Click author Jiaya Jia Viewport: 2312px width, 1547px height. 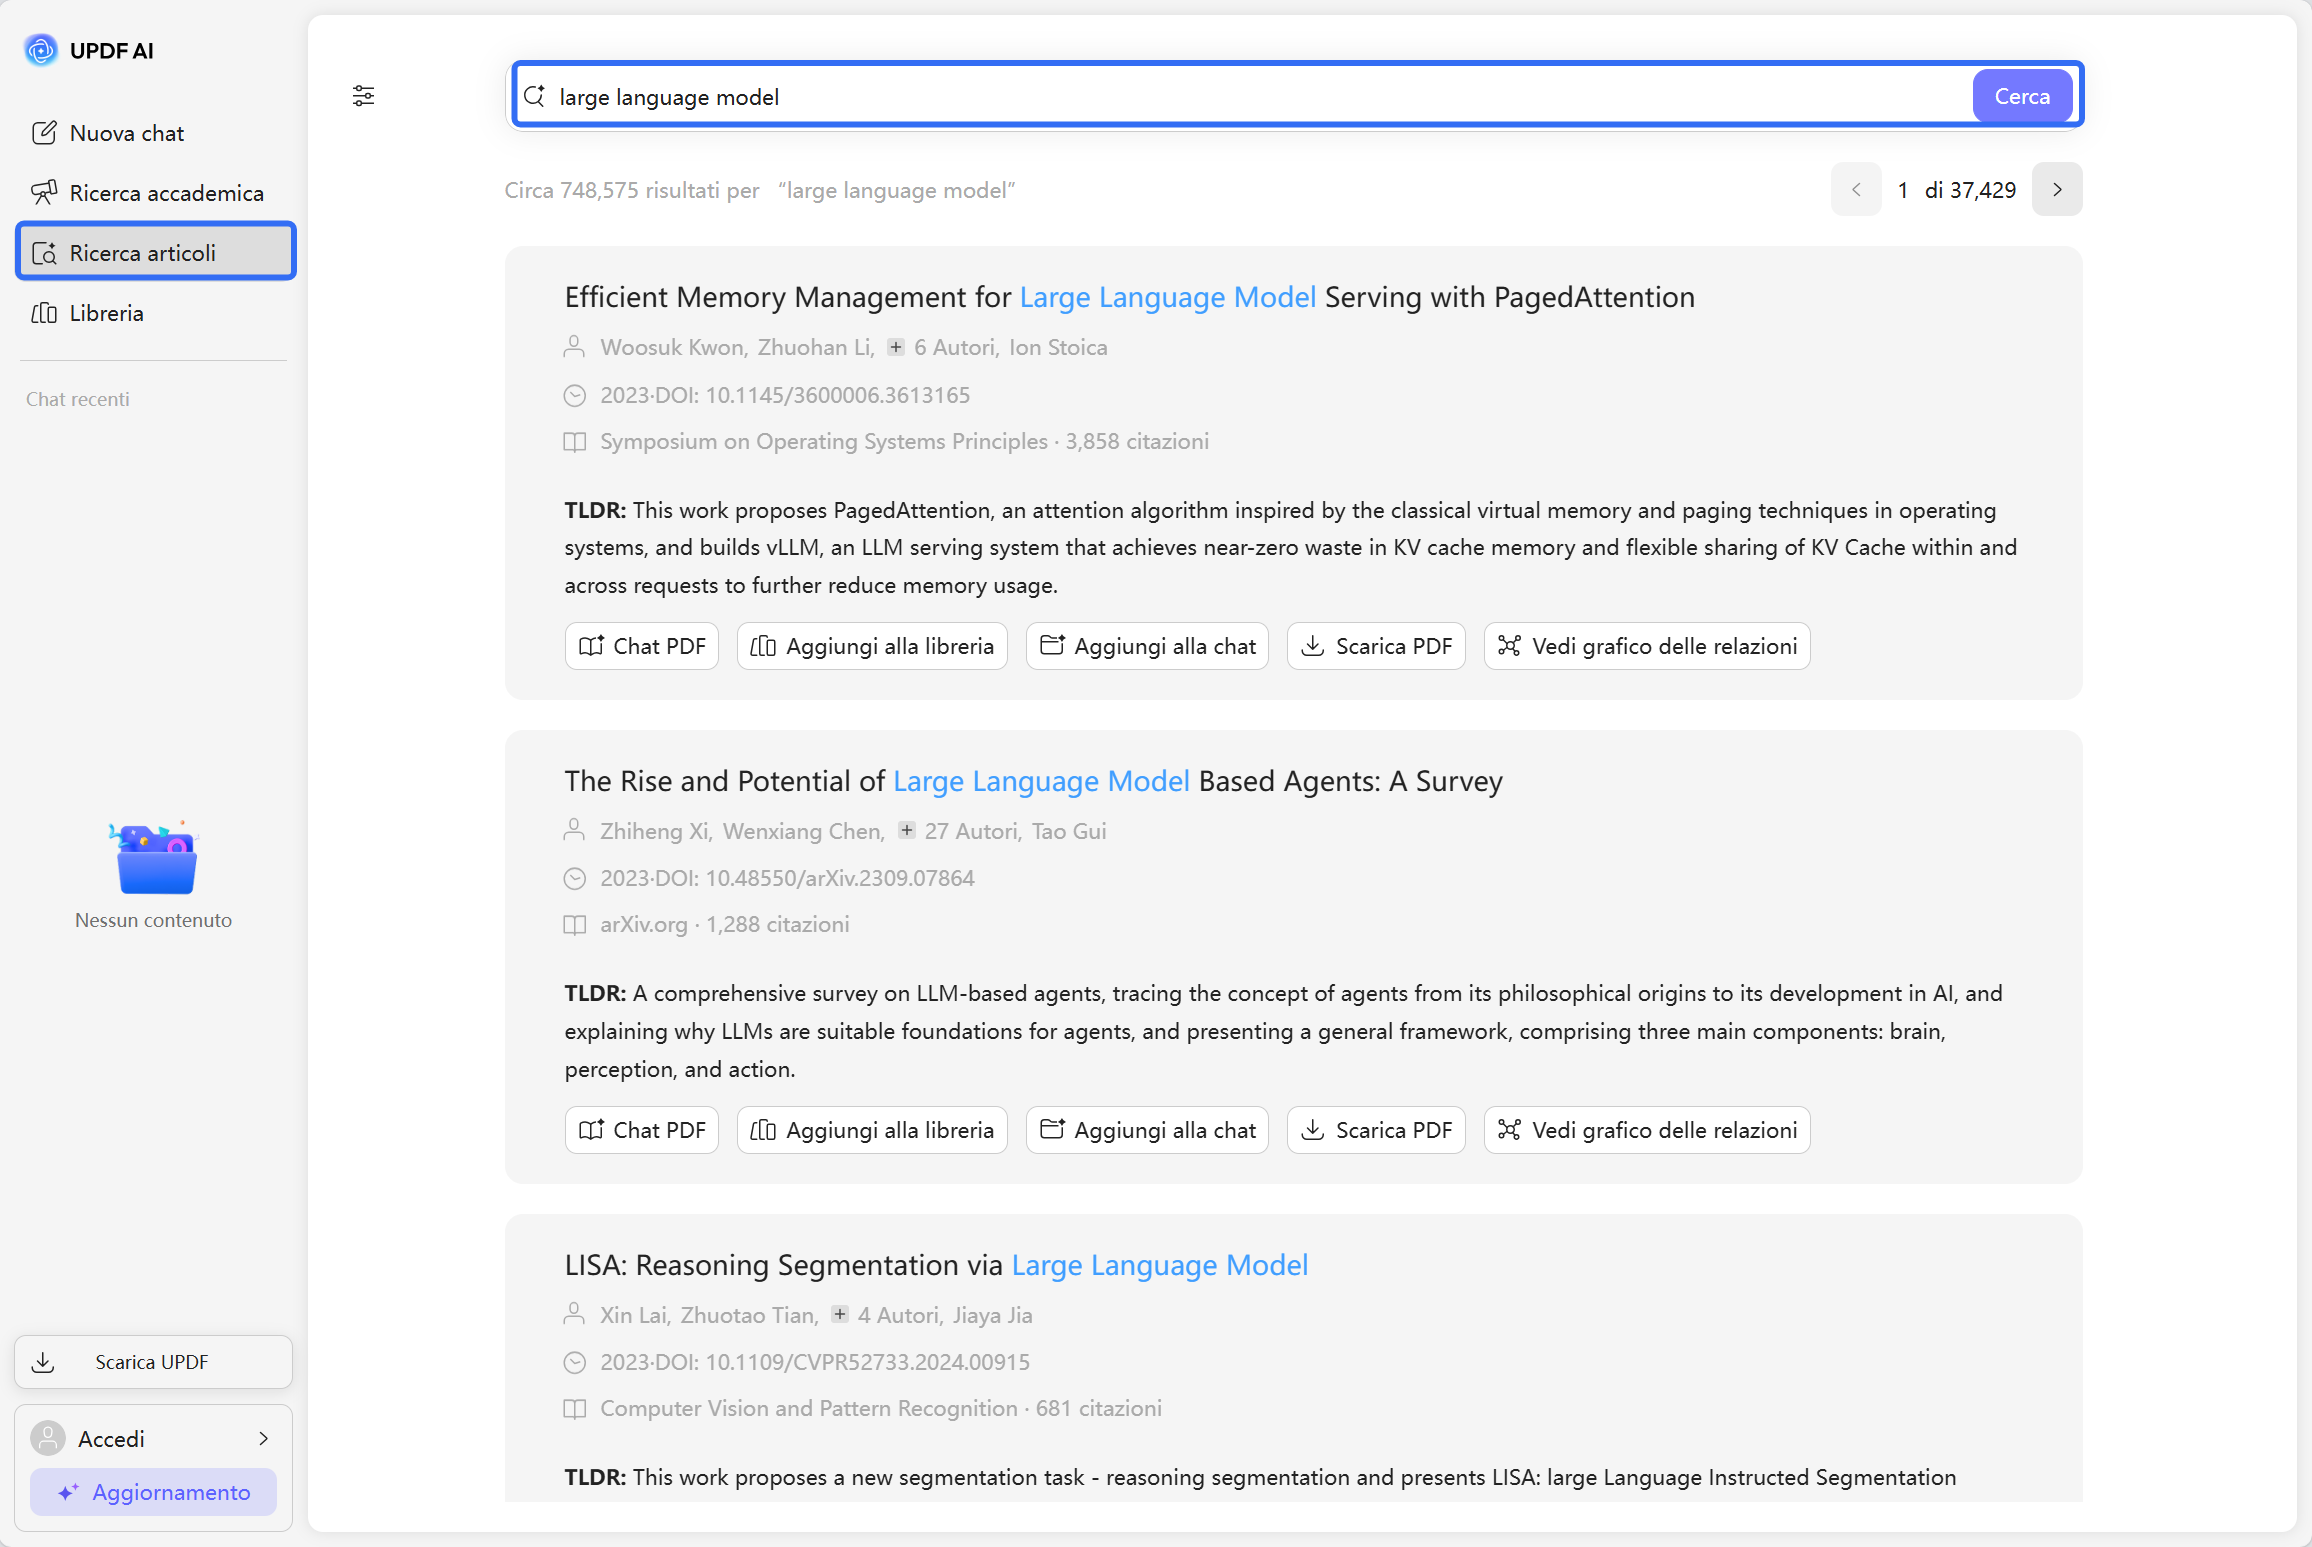pyautogui.click(x=992, y=1315)
